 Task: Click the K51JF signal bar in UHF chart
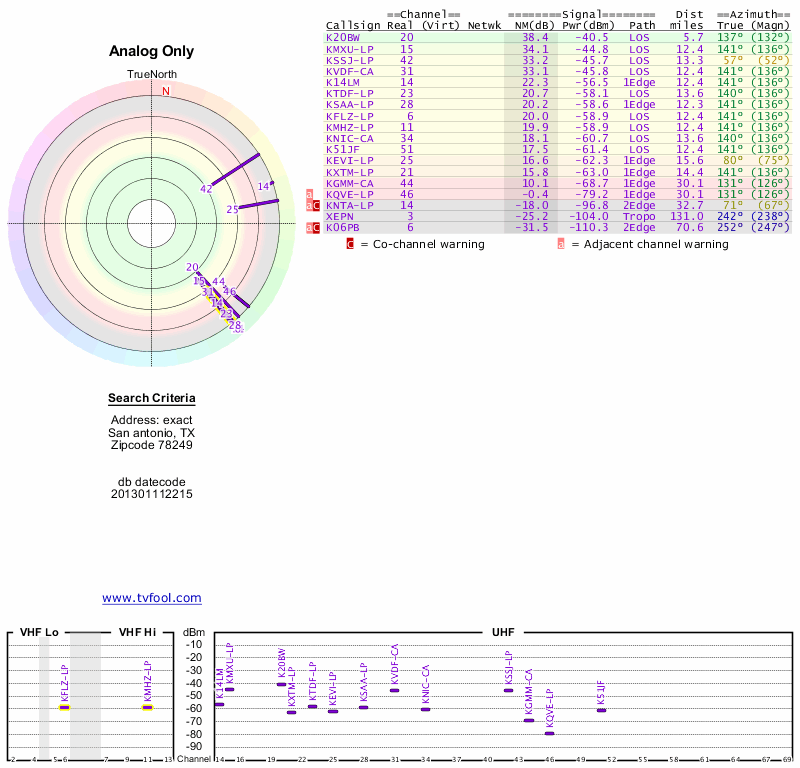click(602, 710)
